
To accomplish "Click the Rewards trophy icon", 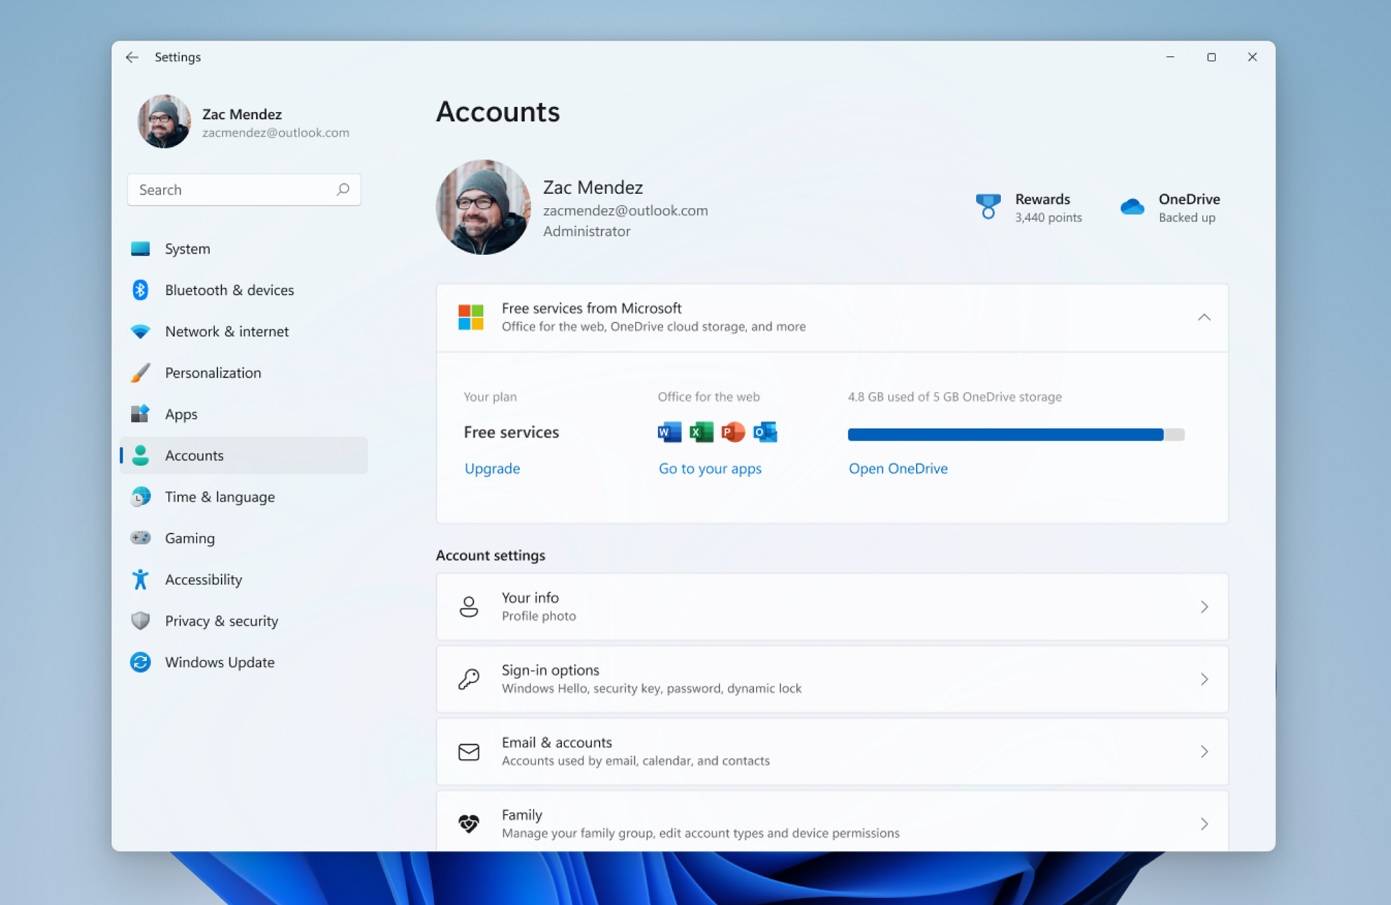I will 988,206.
